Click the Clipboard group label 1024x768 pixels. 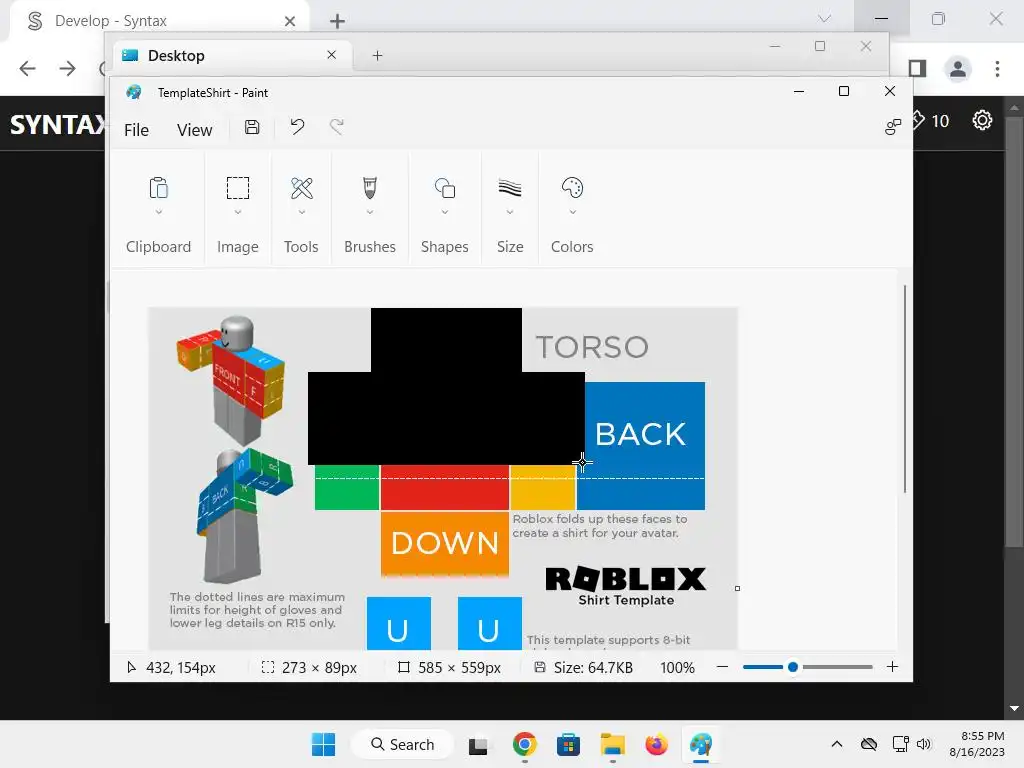tap(159, 247)
